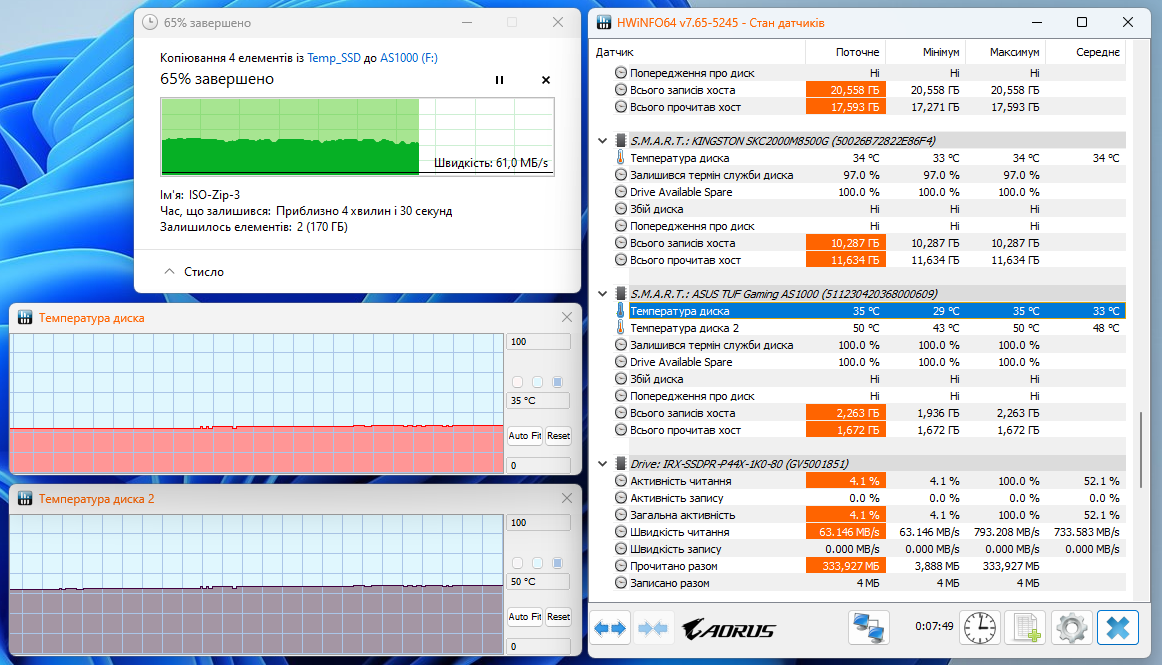1162x665 pixels.
Task: Click the 'Максимум' column header
Action: coord(1014,52)
